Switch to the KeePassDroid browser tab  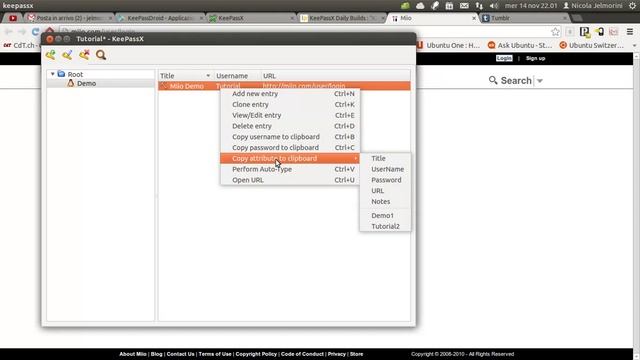tap(160, 18)
